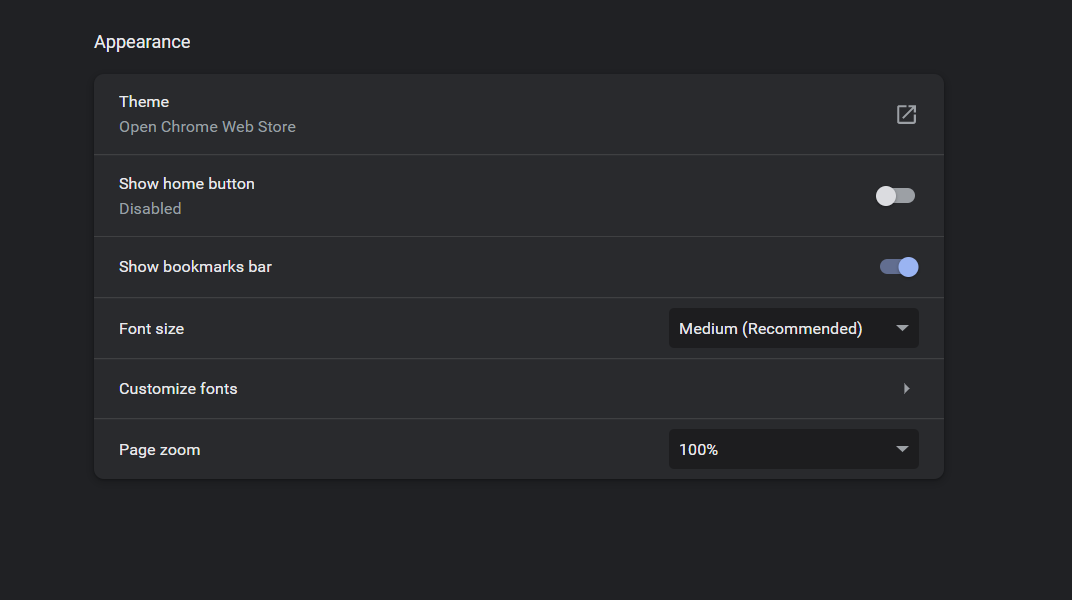Screen dimensions: 1072x600
Task: Turn off Show bookmarks bar toggle
Action: pyautogui.click(x=898, y=267)
